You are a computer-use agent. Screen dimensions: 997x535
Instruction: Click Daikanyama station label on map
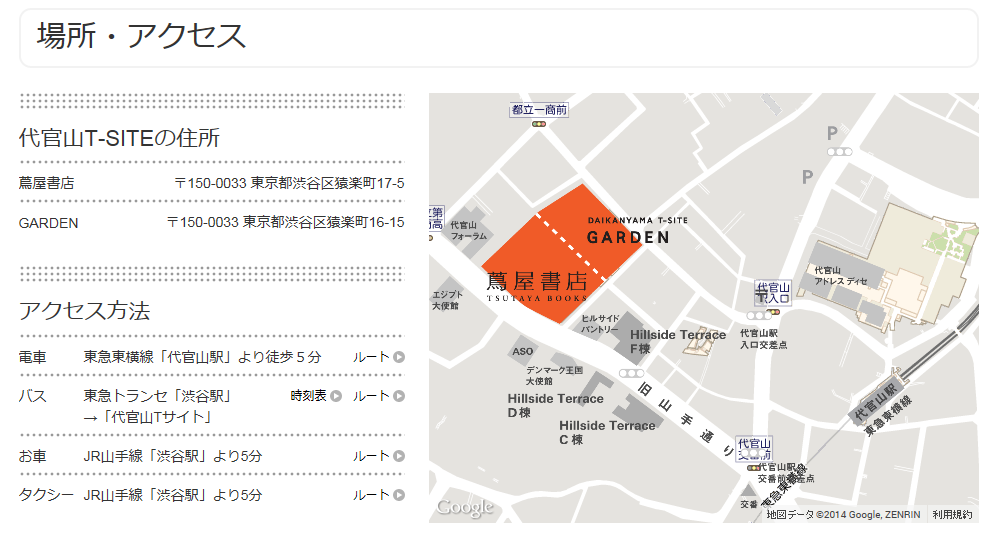[x=876, y=402]
